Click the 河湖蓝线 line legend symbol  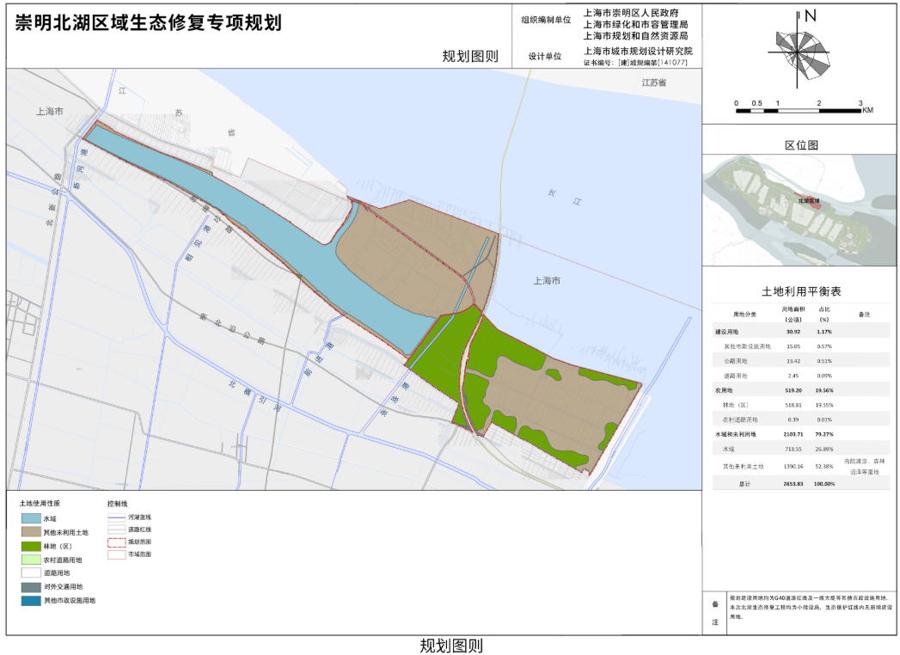(117, 516)
